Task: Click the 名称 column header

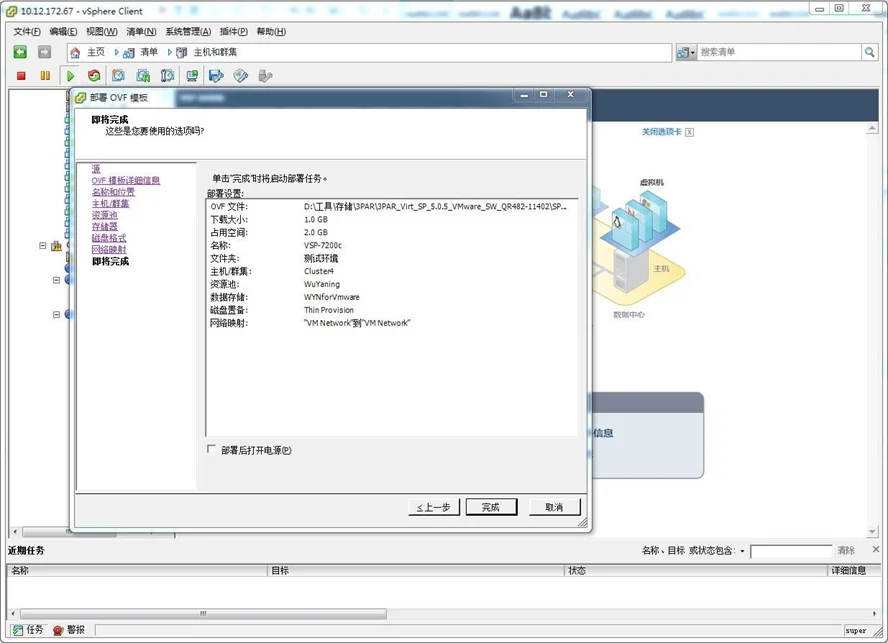Action: click(136, 570)
